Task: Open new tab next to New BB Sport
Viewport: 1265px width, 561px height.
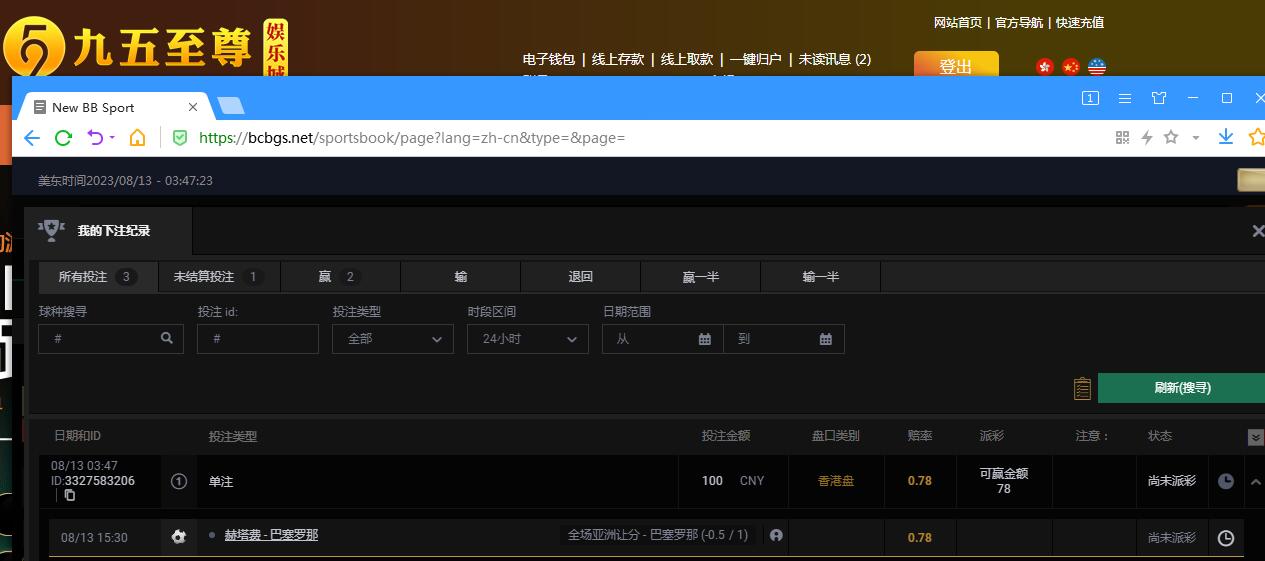Action: (230, 106)
